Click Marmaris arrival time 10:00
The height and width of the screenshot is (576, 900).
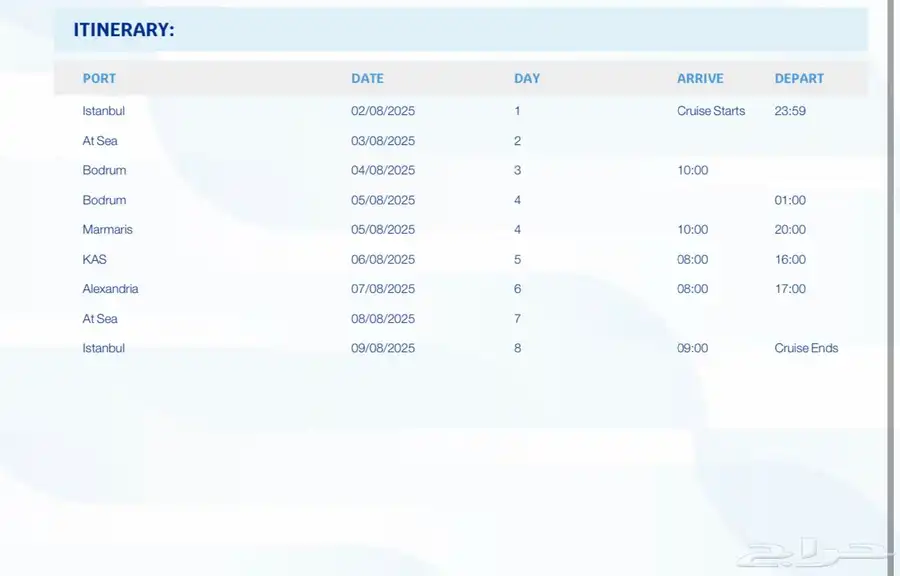coord(692,229)
